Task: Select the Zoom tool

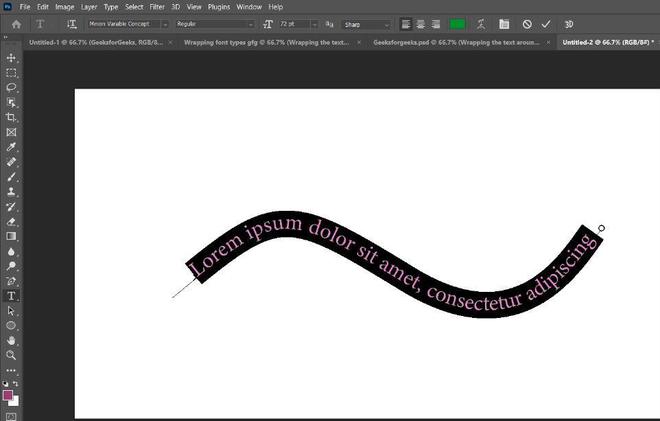Action: tap(11, 355)
